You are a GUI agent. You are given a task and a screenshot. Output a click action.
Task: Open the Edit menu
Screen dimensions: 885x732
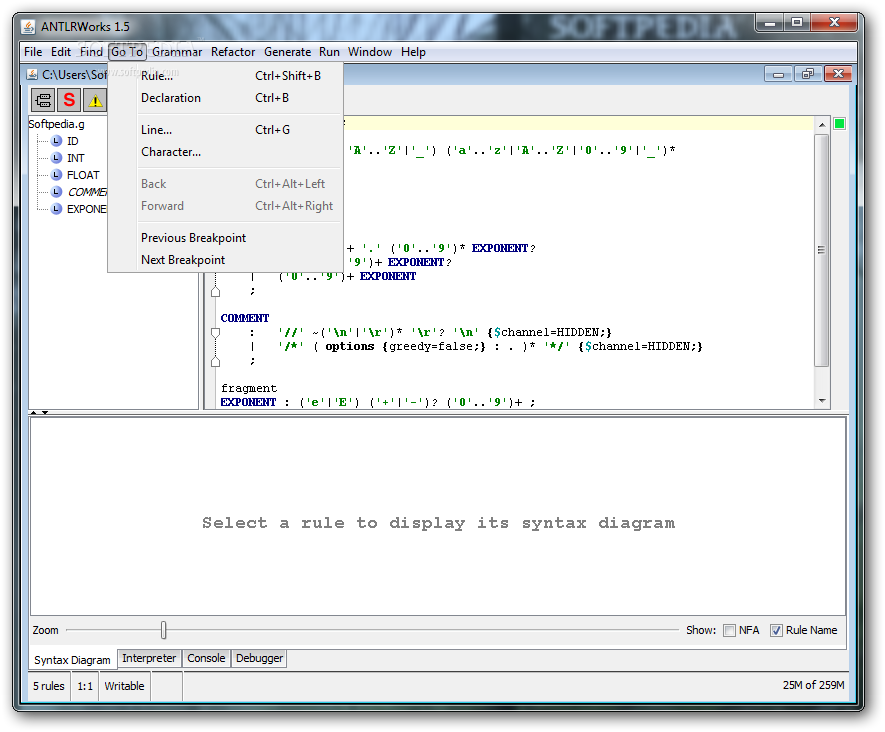click(60, 52)
